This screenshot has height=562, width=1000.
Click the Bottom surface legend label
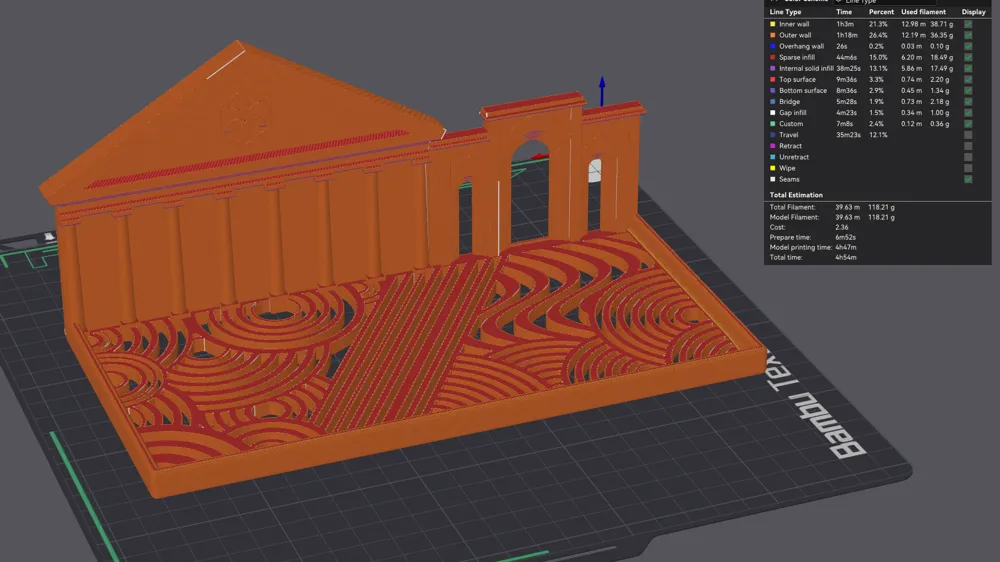(803, 91)
